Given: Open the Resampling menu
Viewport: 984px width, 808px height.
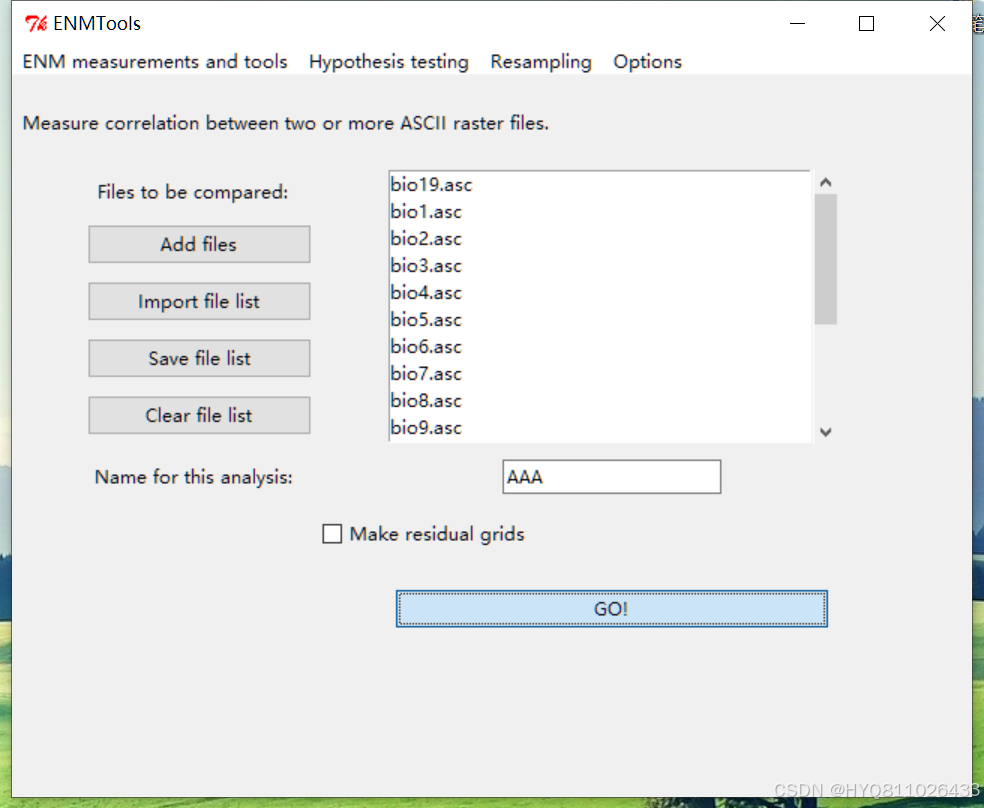Looking at the screenshot, I should pyautogui.click(x=541, y=61).
